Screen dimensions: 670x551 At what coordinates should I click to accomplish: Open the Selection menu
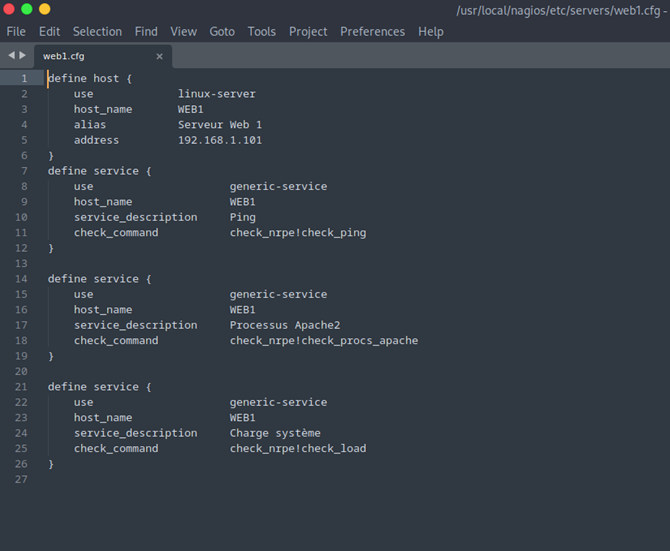pos(97,31)
